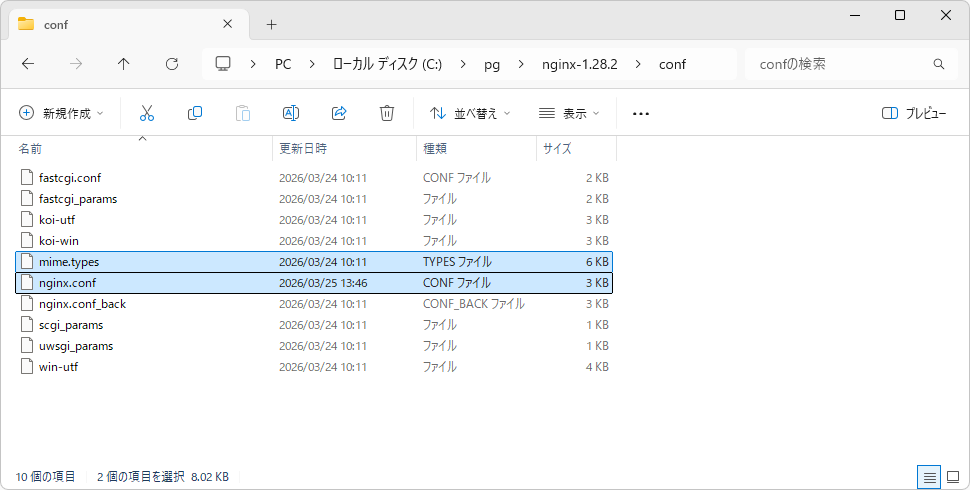Go to nginx-1.28.2 breadcrumb
Screen dimensions: 970x490
coord(580,64)
